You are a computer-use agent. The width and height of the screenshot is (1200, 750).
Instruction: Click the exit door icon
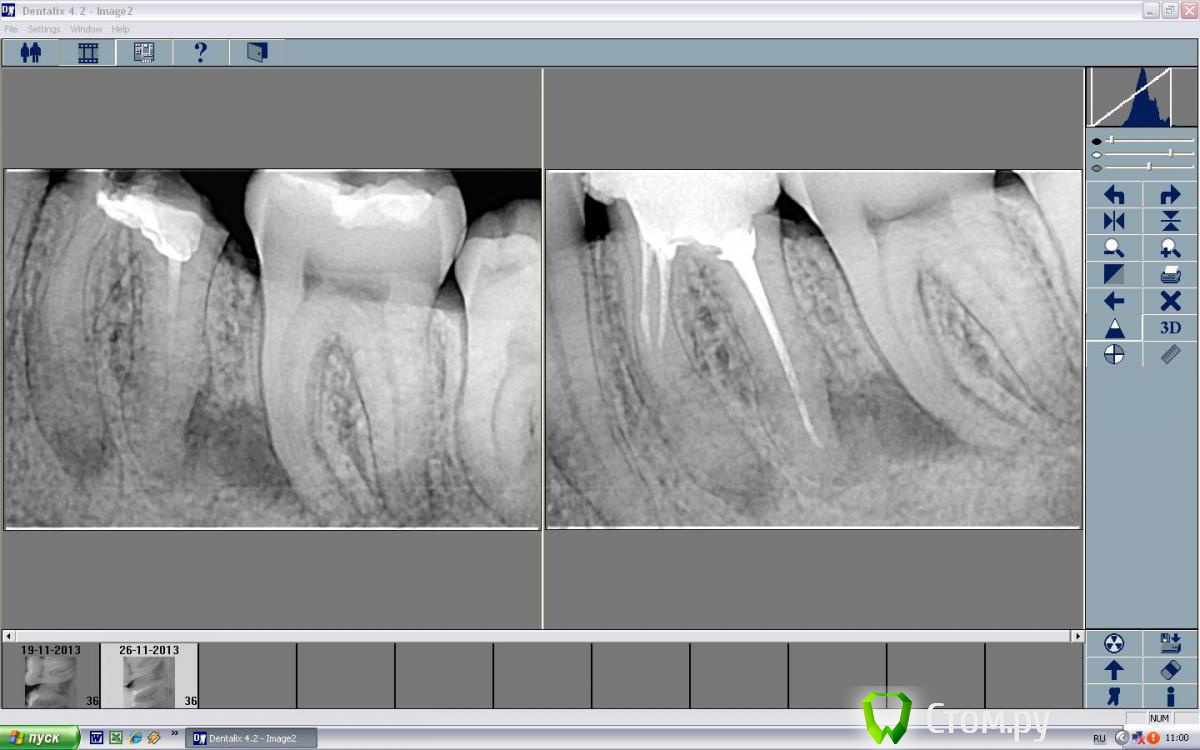point(257,52)
